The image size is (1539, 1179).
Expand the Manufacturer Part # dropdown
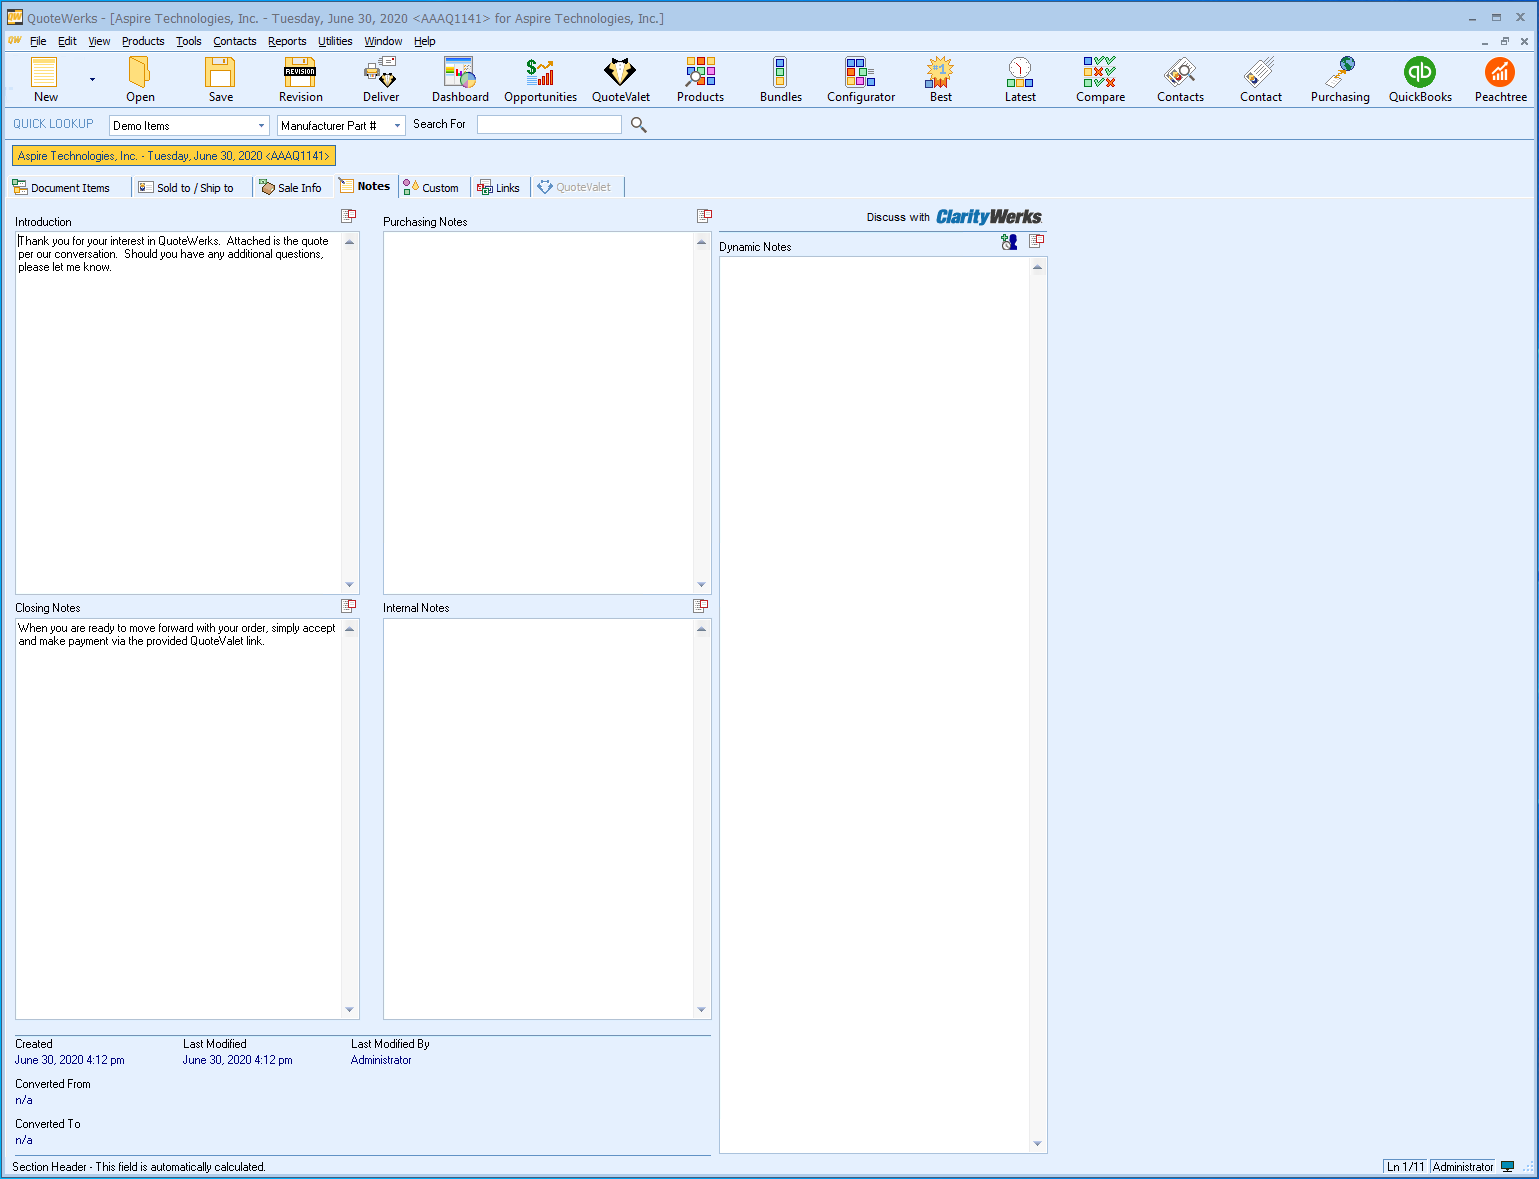(x=397, y=126)
